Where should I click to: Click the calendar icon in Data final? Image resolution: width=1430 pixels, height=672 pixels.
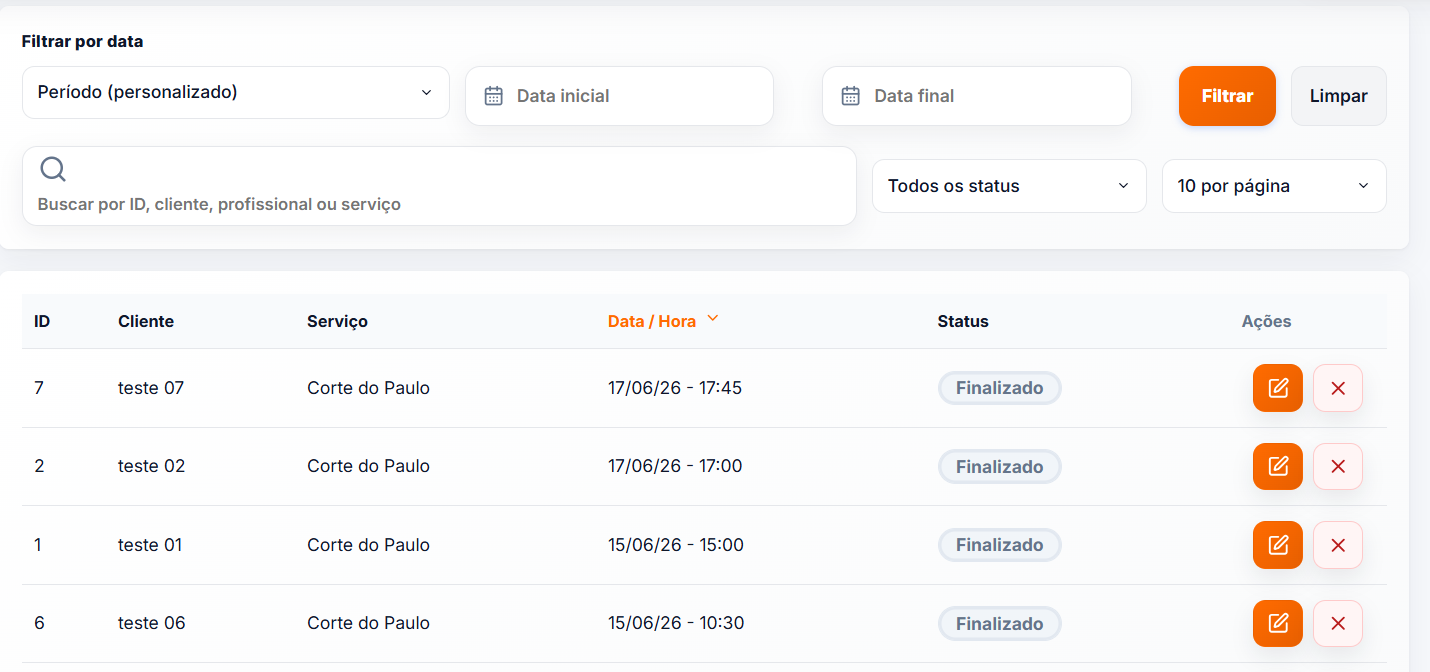851,96
